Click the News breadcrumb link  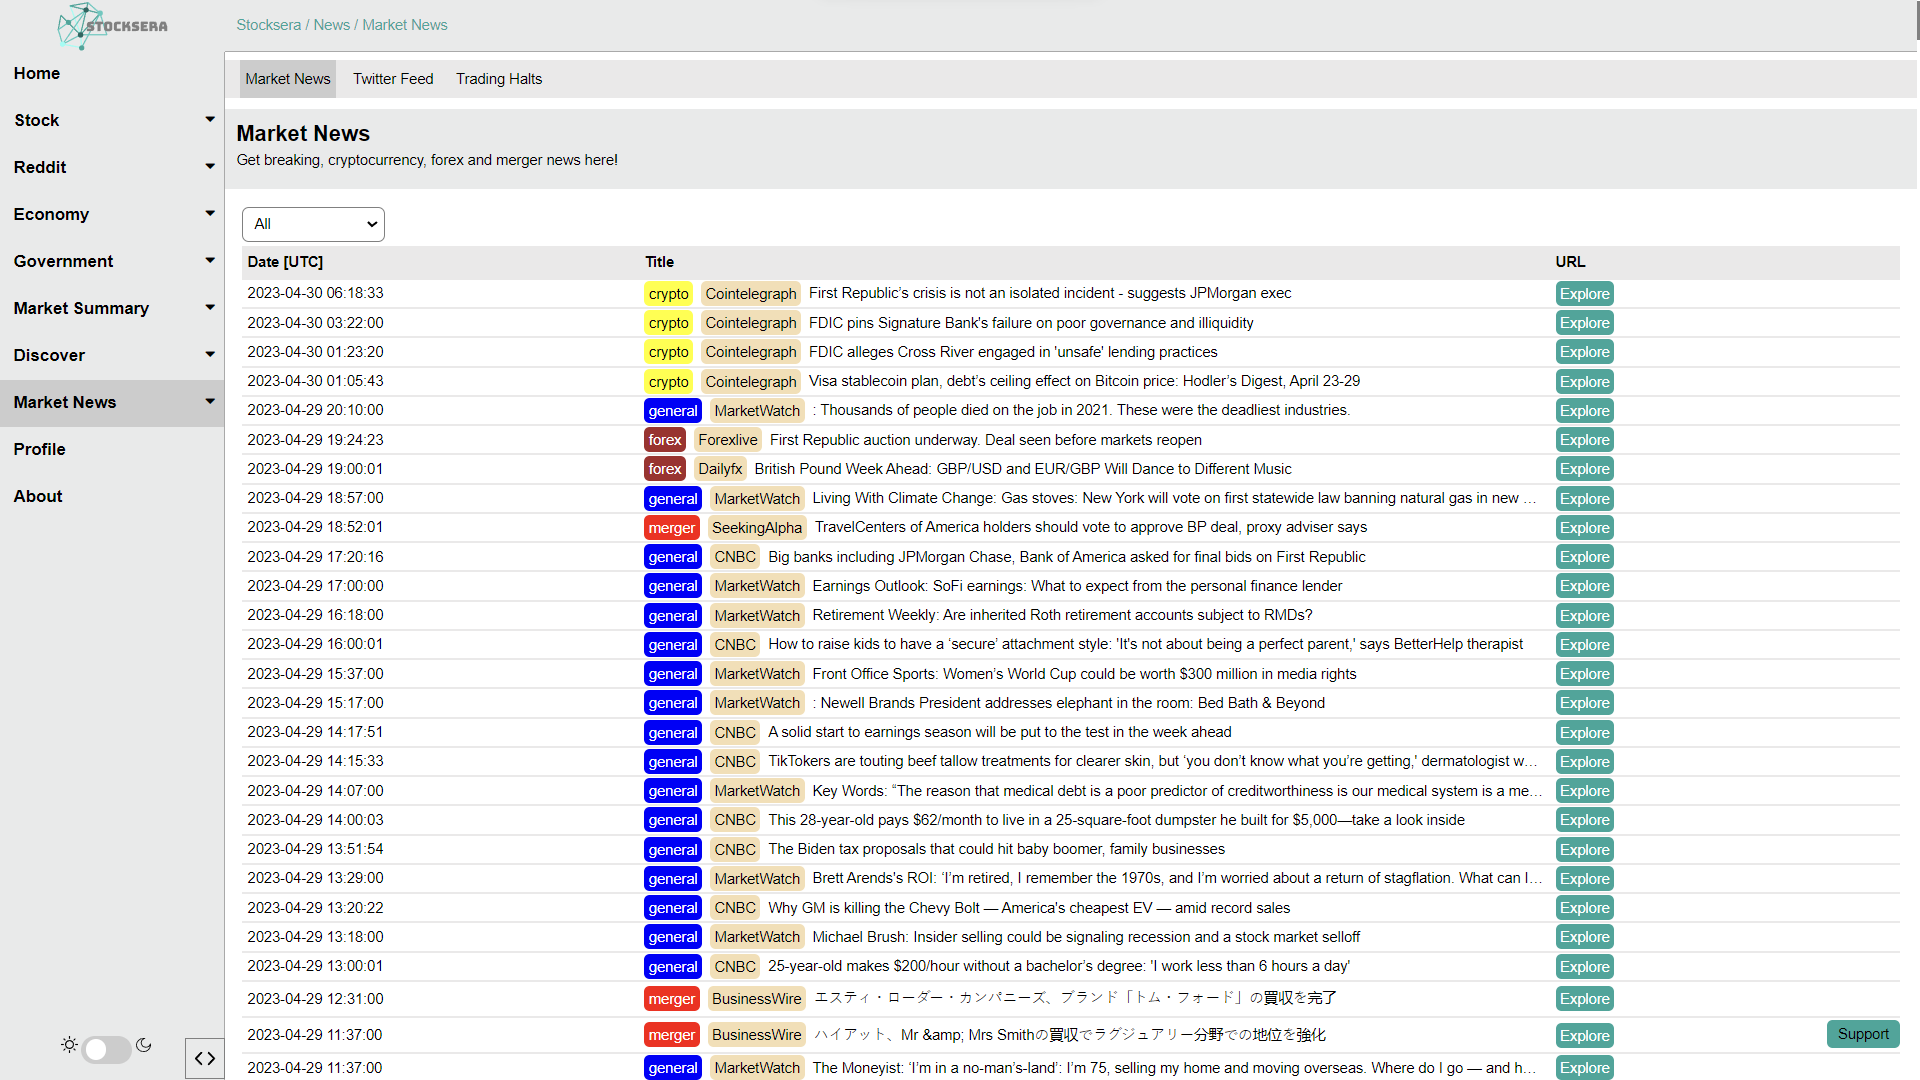[331, 25]
